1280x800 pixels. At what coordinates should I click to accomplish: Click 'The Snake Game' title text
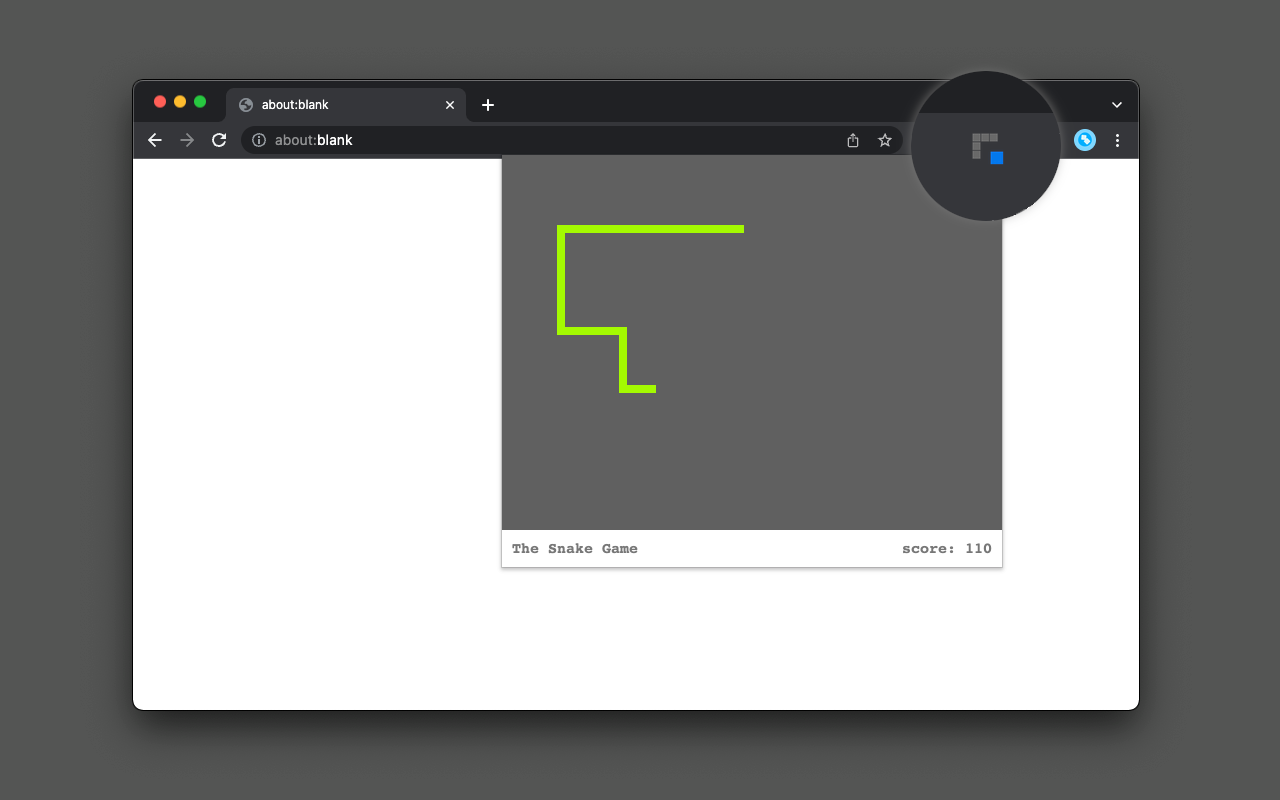pyautogui.click(x=575, y=548)
